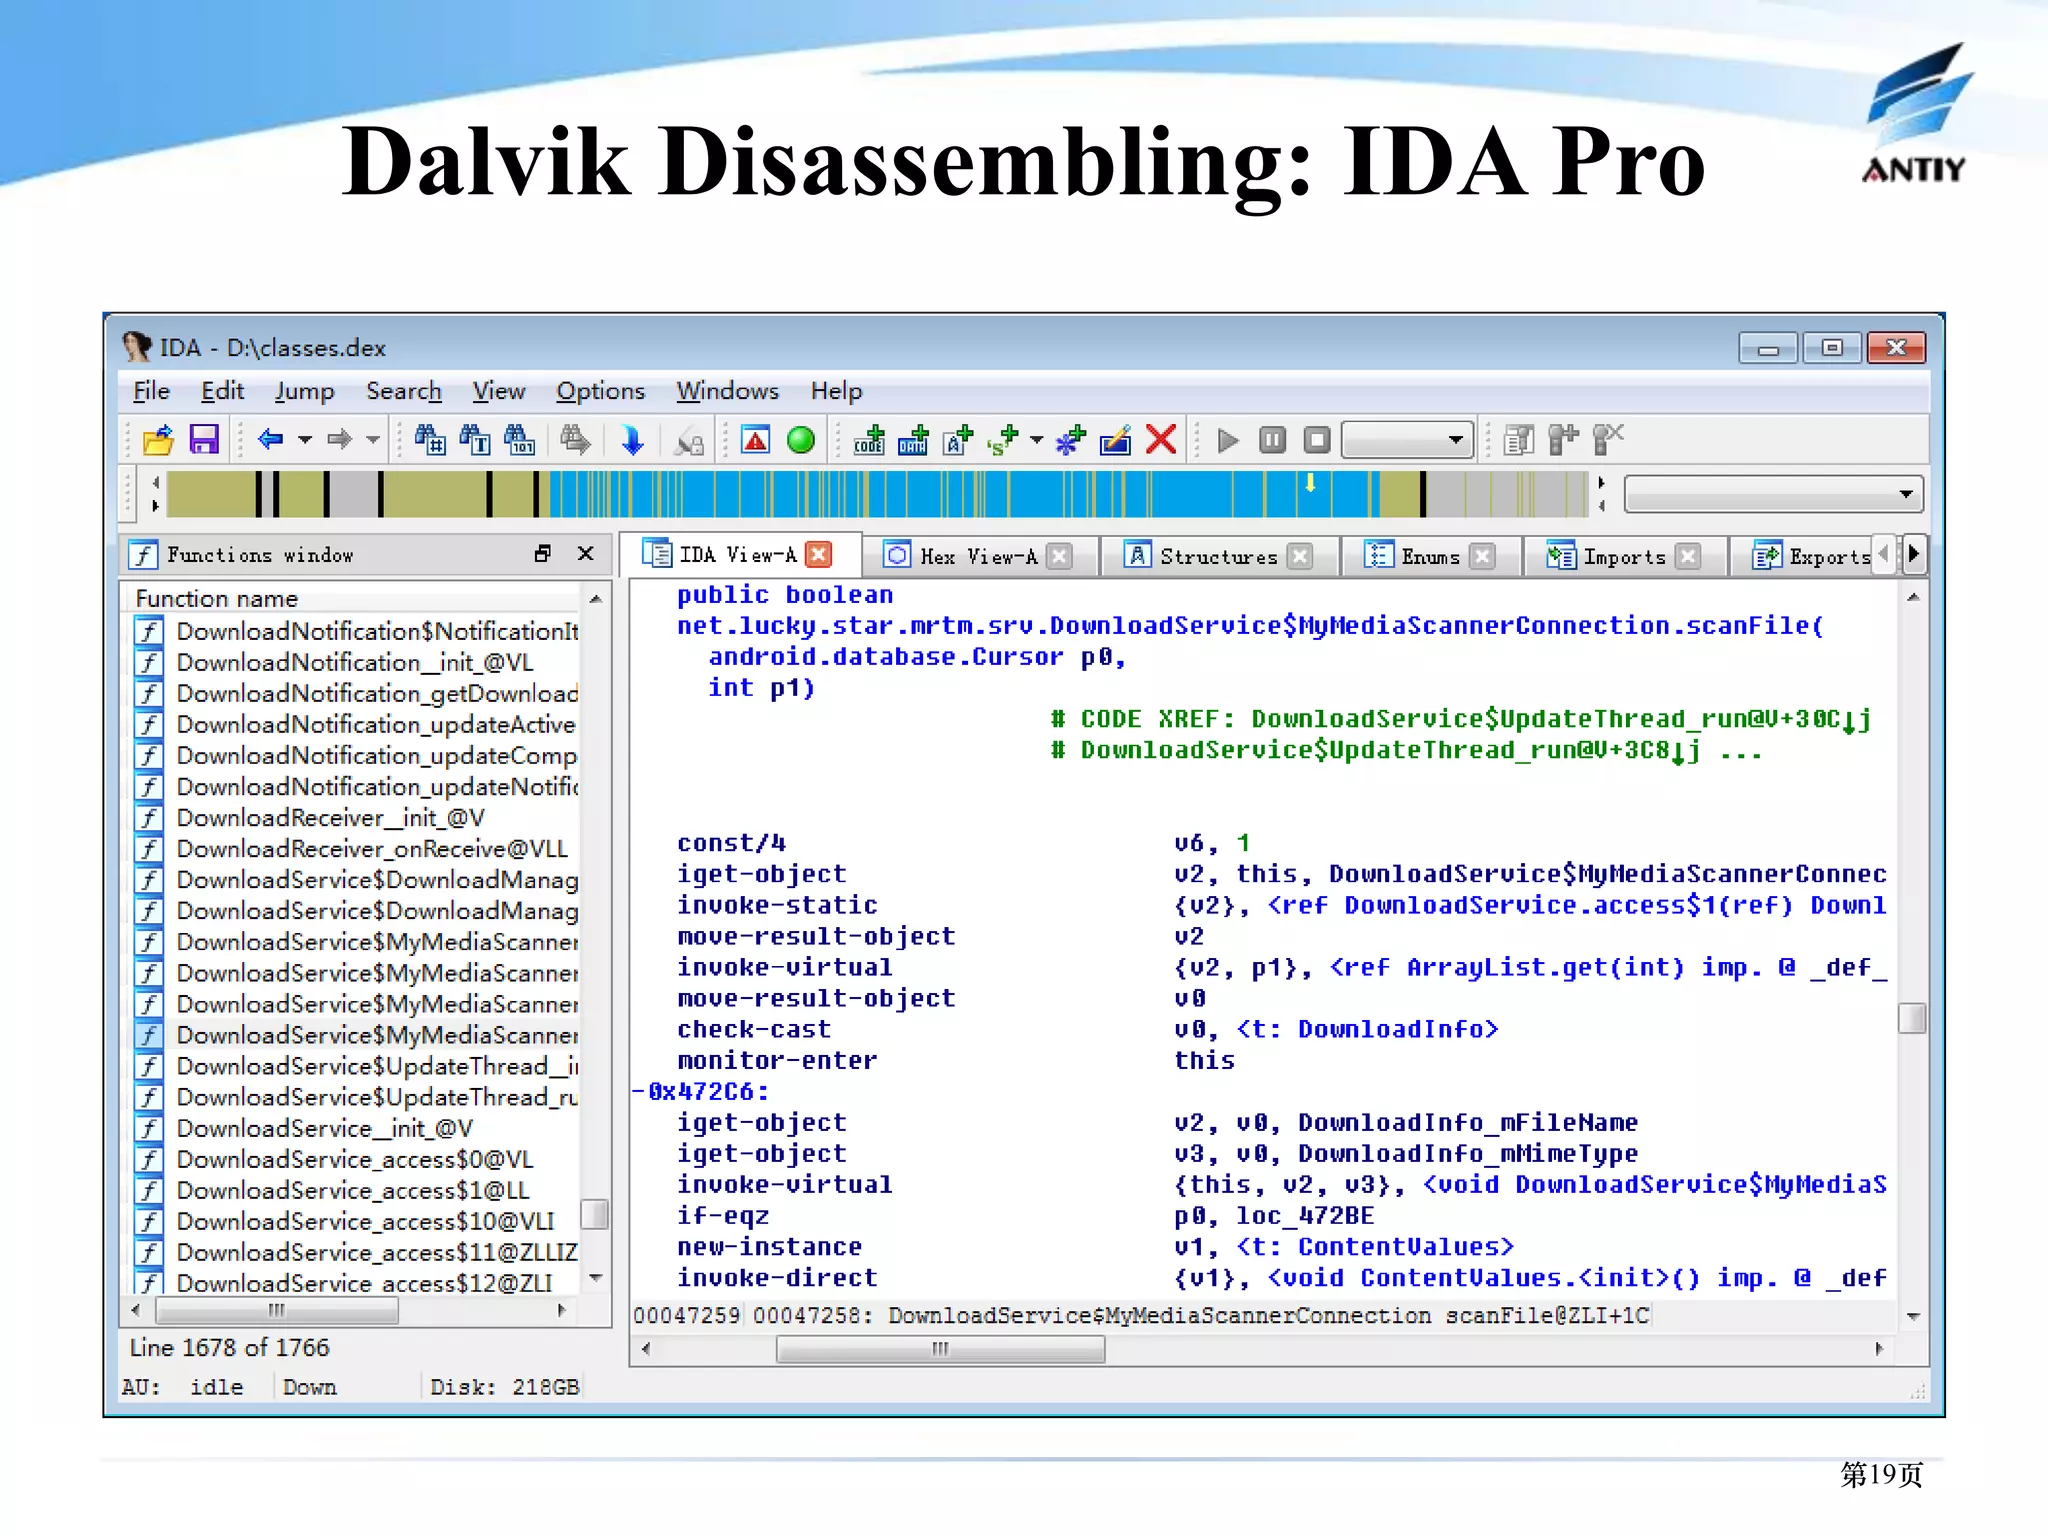Click the functions list vertical scrollbar thumb
The image size is (2048, 1536).
[595, 1214]
